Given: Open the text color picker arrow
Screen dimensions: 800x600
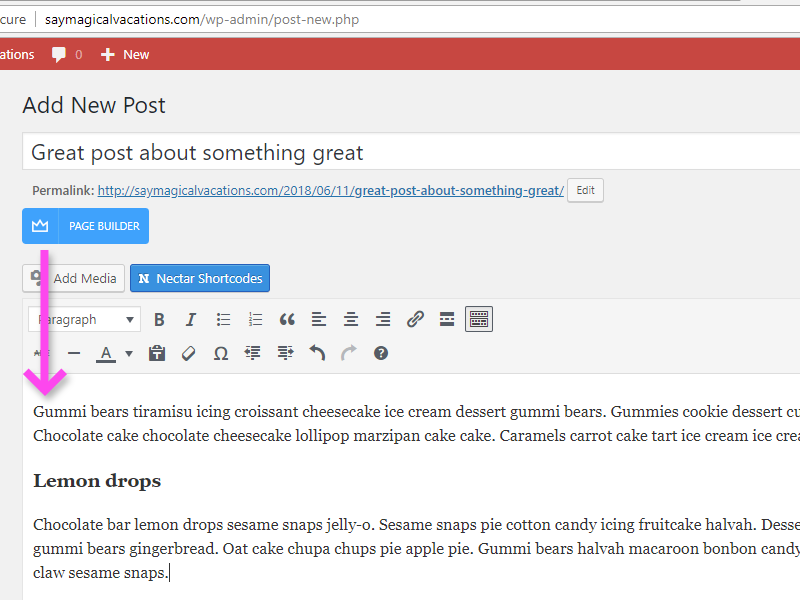Looking at the screenshot, I should click(x=129, y=353).
